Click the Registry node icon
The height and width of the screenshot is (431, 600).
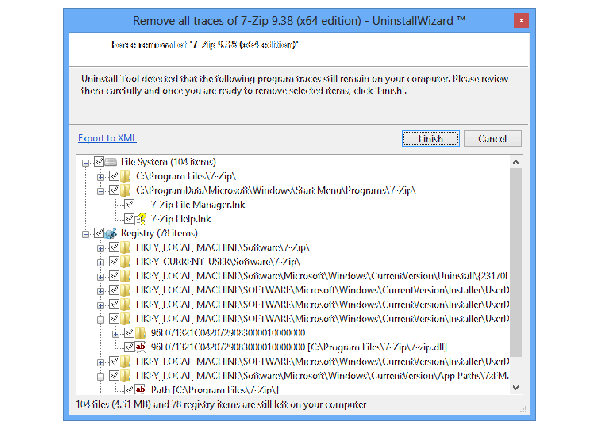111,233
